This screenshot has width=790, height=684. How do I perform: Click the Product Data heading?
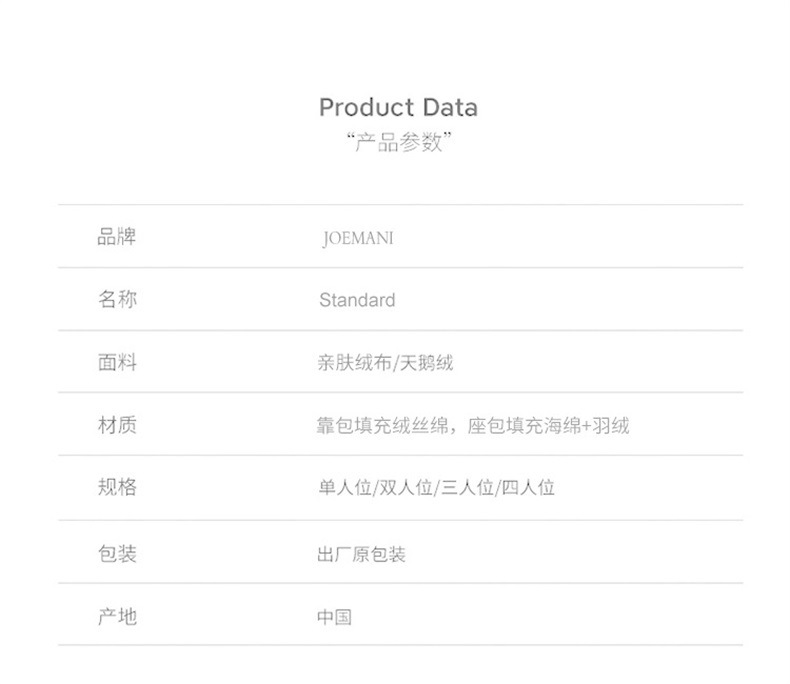398,107
